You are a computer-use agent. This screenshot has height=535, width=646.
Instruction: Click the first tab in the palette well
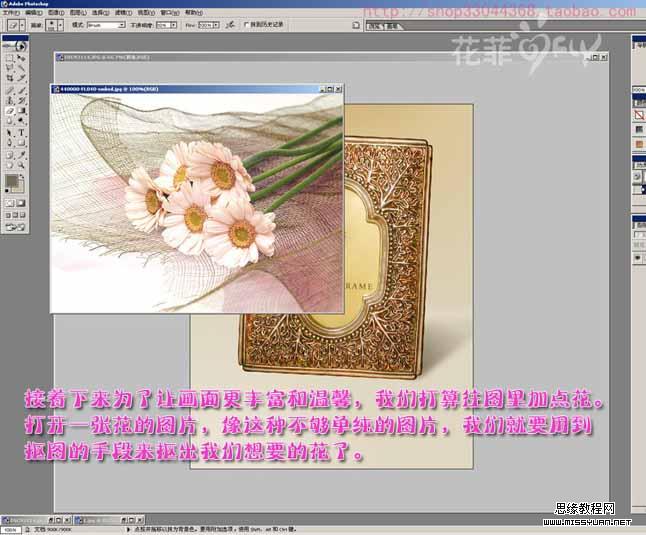click(x=374, y=26)
